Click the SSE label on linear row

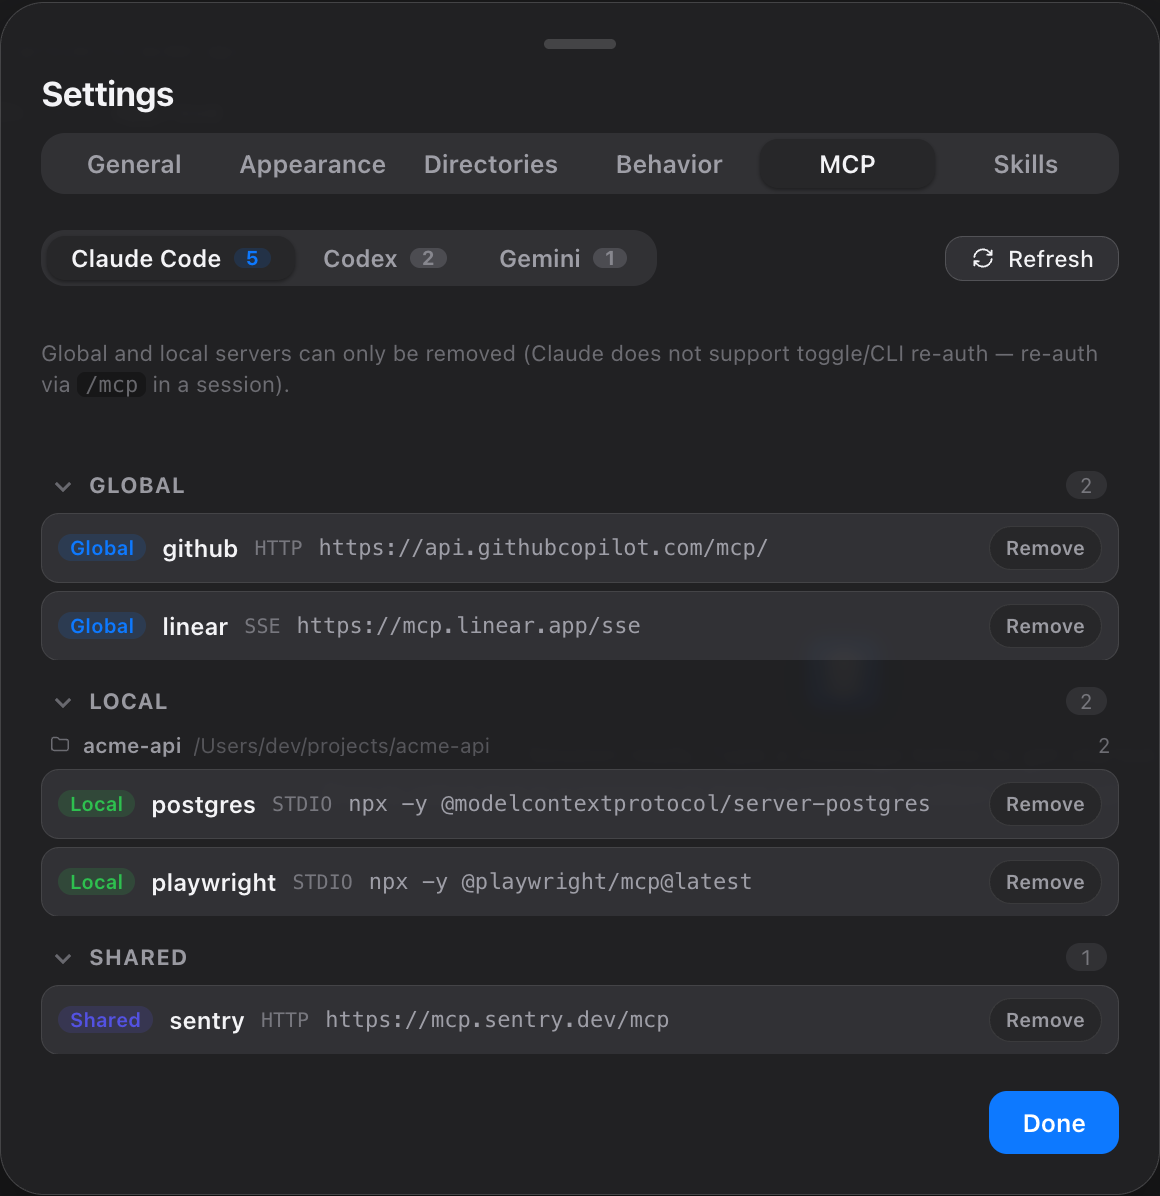pos(262,626)
